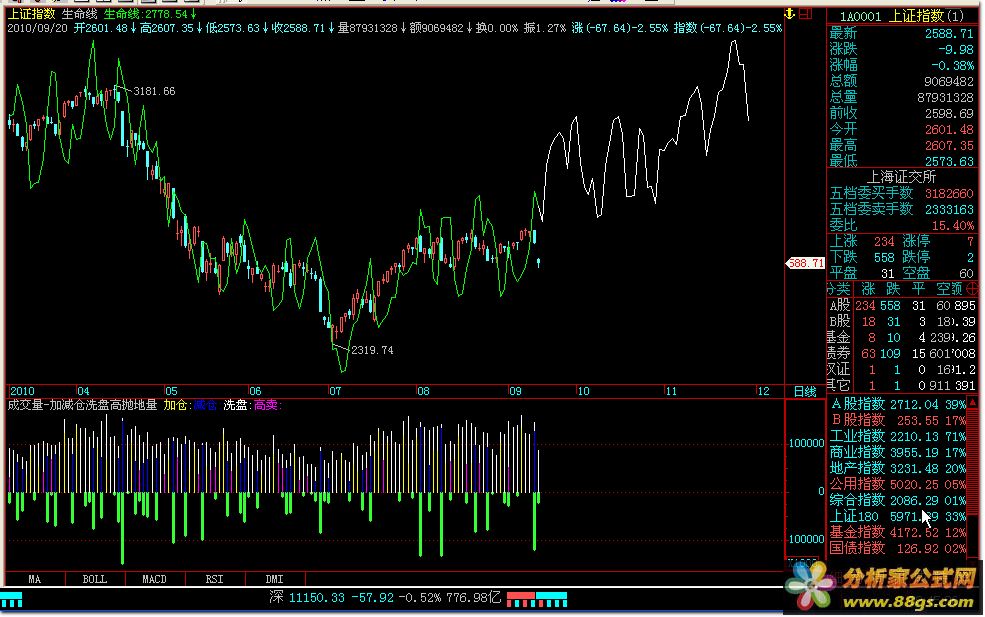The width and height of the screenshot is (985, 617).
Task: Click the 上涨 234 count
Action: tap(861, 241)
